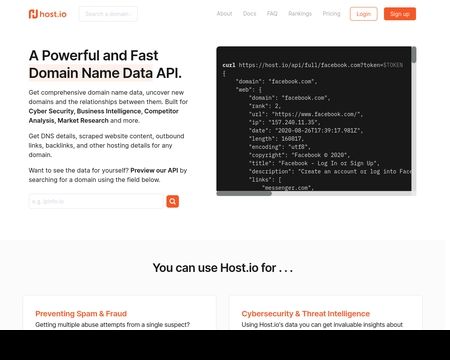Click the host.io logo
Image resolution: width=450 pixels, height=360 pixels.
48,14
